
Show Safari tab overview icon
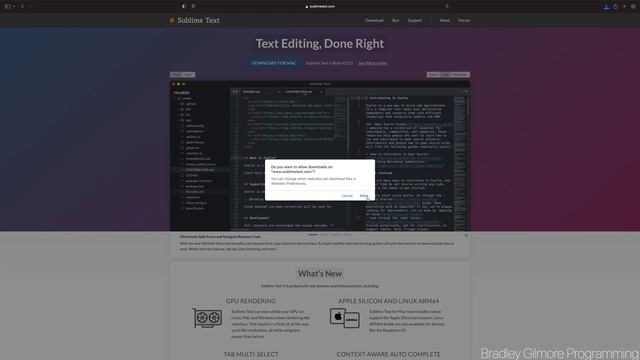(x=633, y=6)
